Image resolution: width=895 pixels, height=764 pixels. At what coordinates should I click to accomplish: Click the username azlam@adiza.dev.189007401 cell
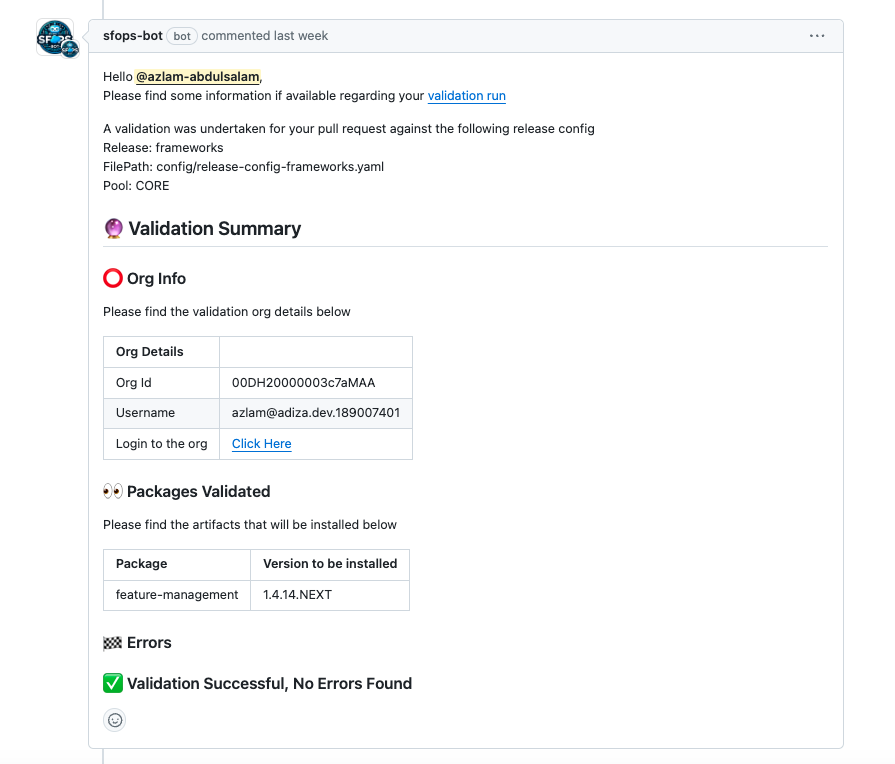[315, 413]
